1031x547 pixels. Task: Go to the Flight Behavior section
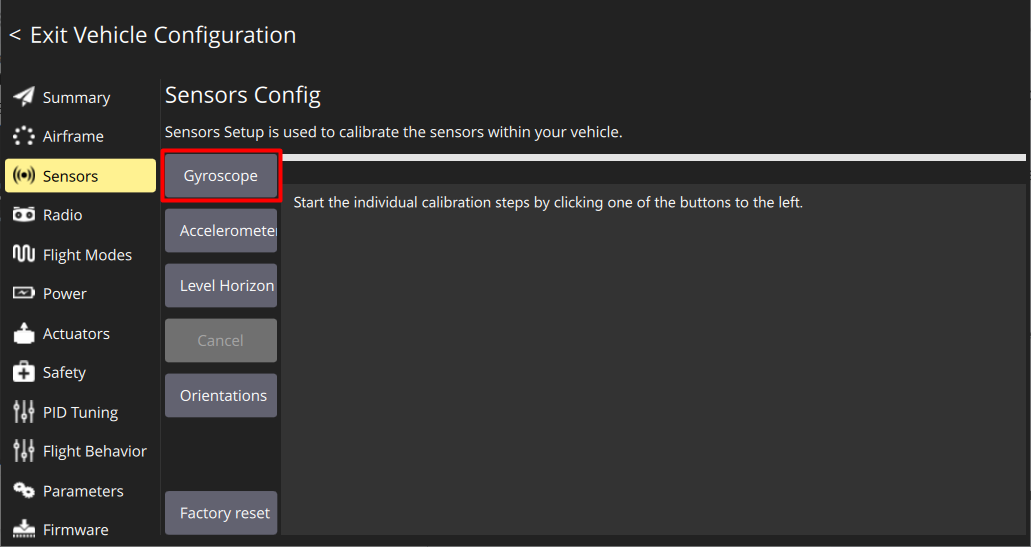94,451
